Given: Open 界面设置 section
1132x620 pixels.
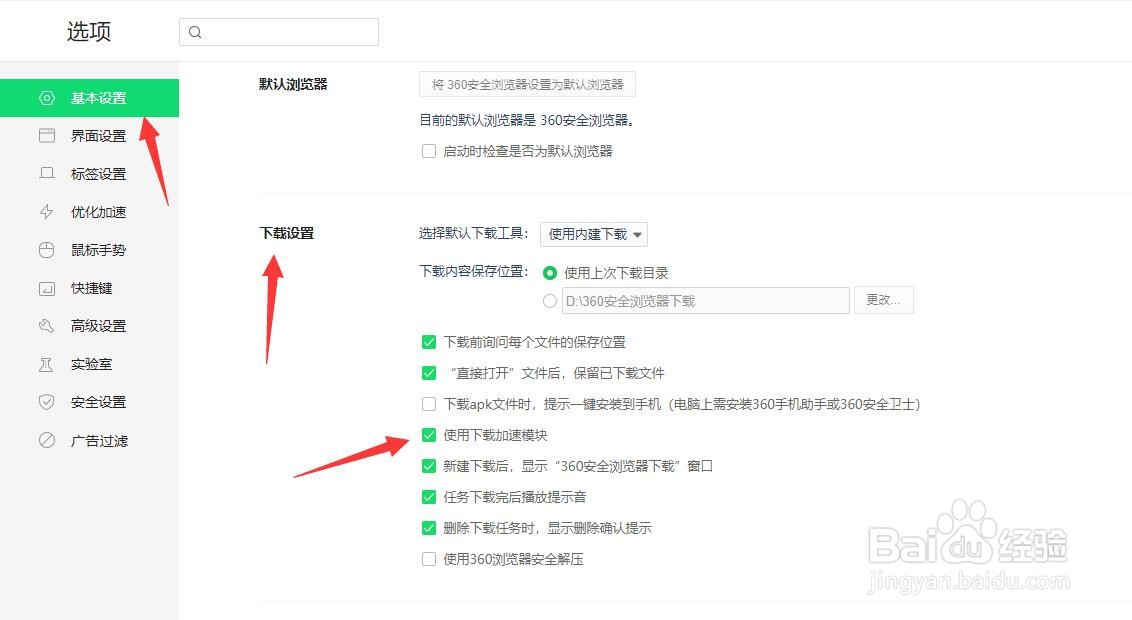Looking at the screenshot, I should tap(90, 136).
